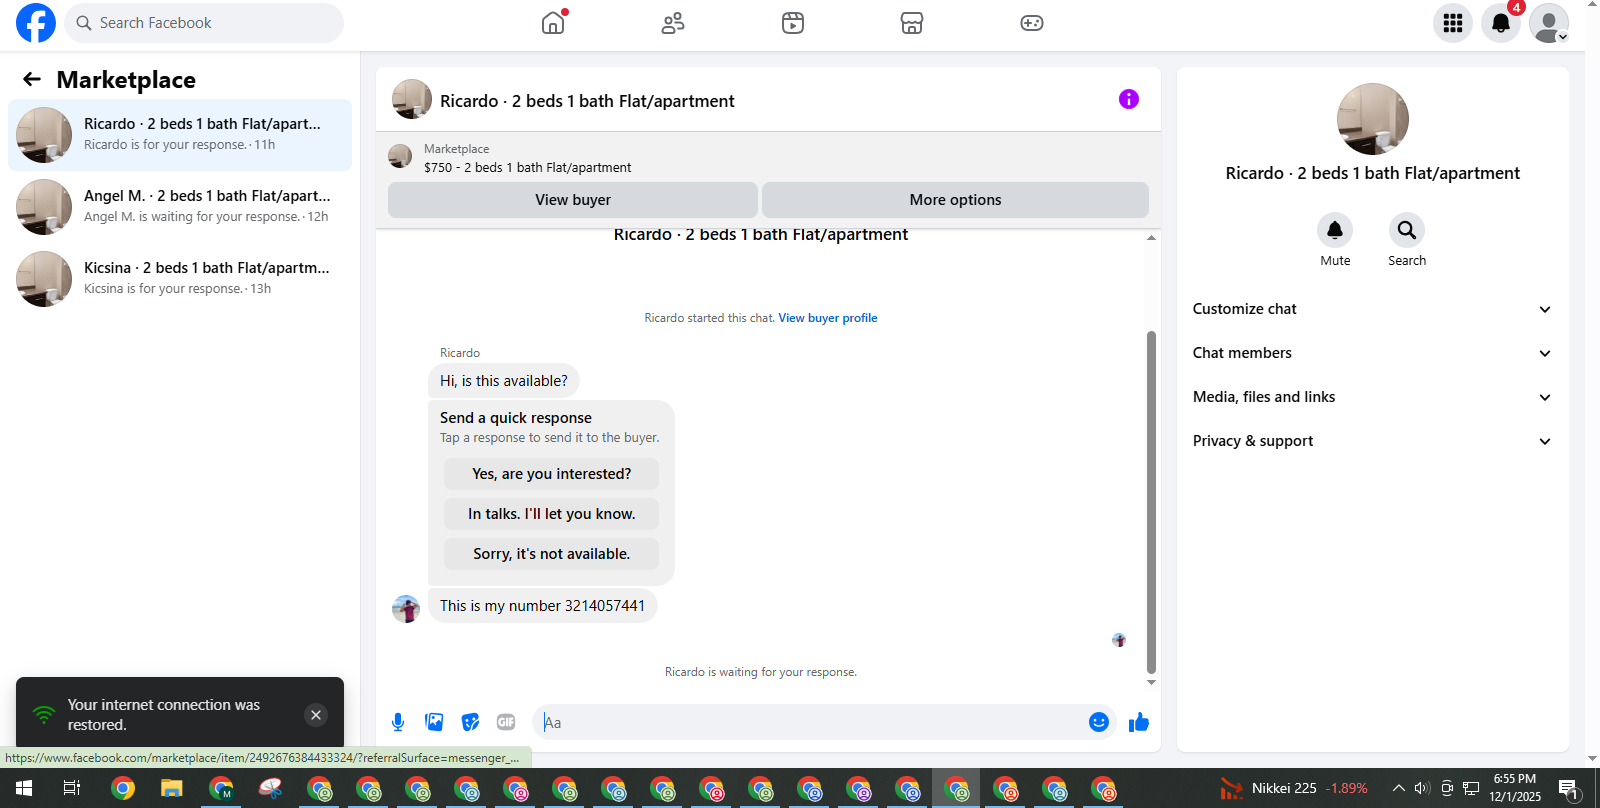
Task: Open conversation information purple icon
Action: [x=1129, y=99]
